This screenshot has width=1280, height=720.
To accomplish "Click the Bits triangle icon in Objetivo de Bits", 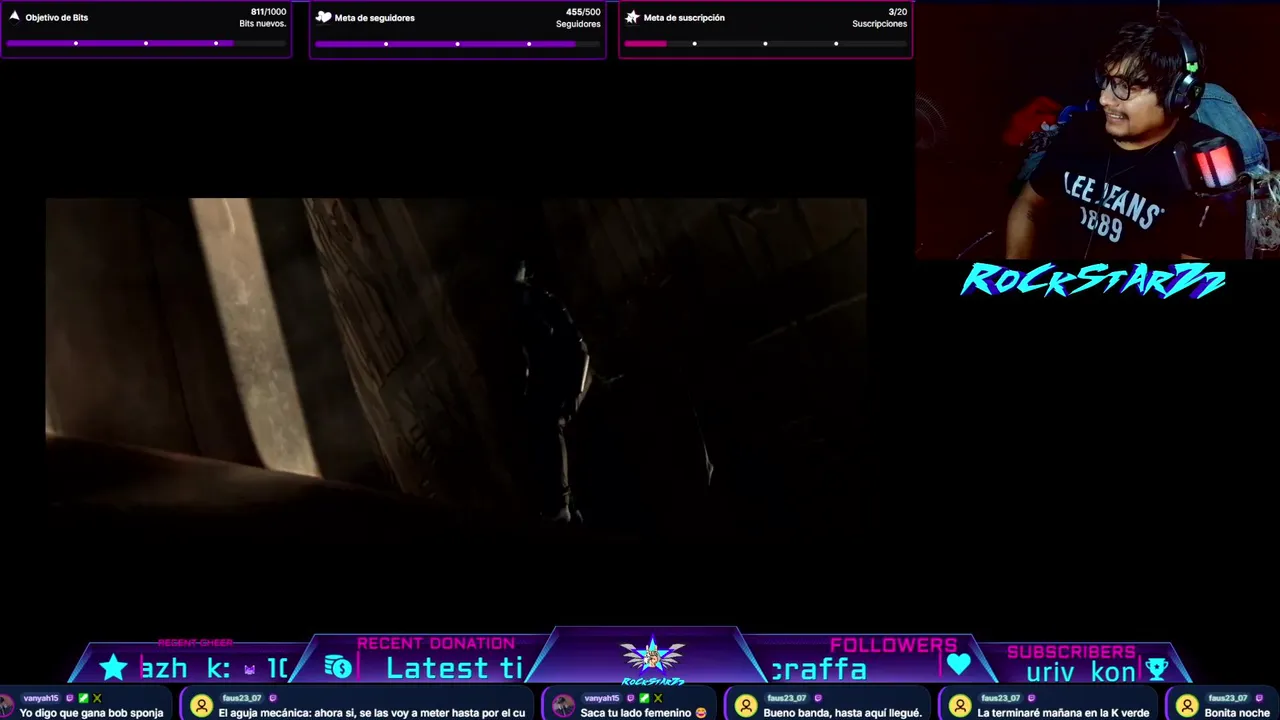I will 14,17.
